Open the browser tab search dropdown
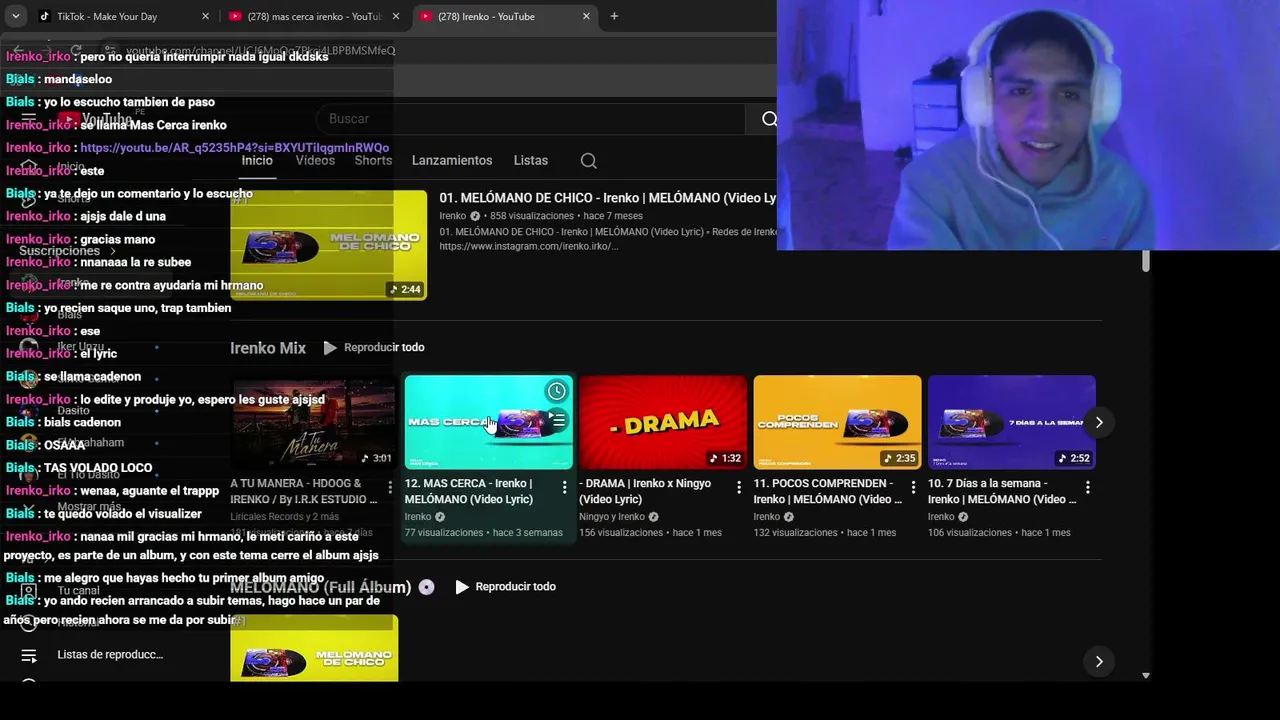 pos(15,16)
